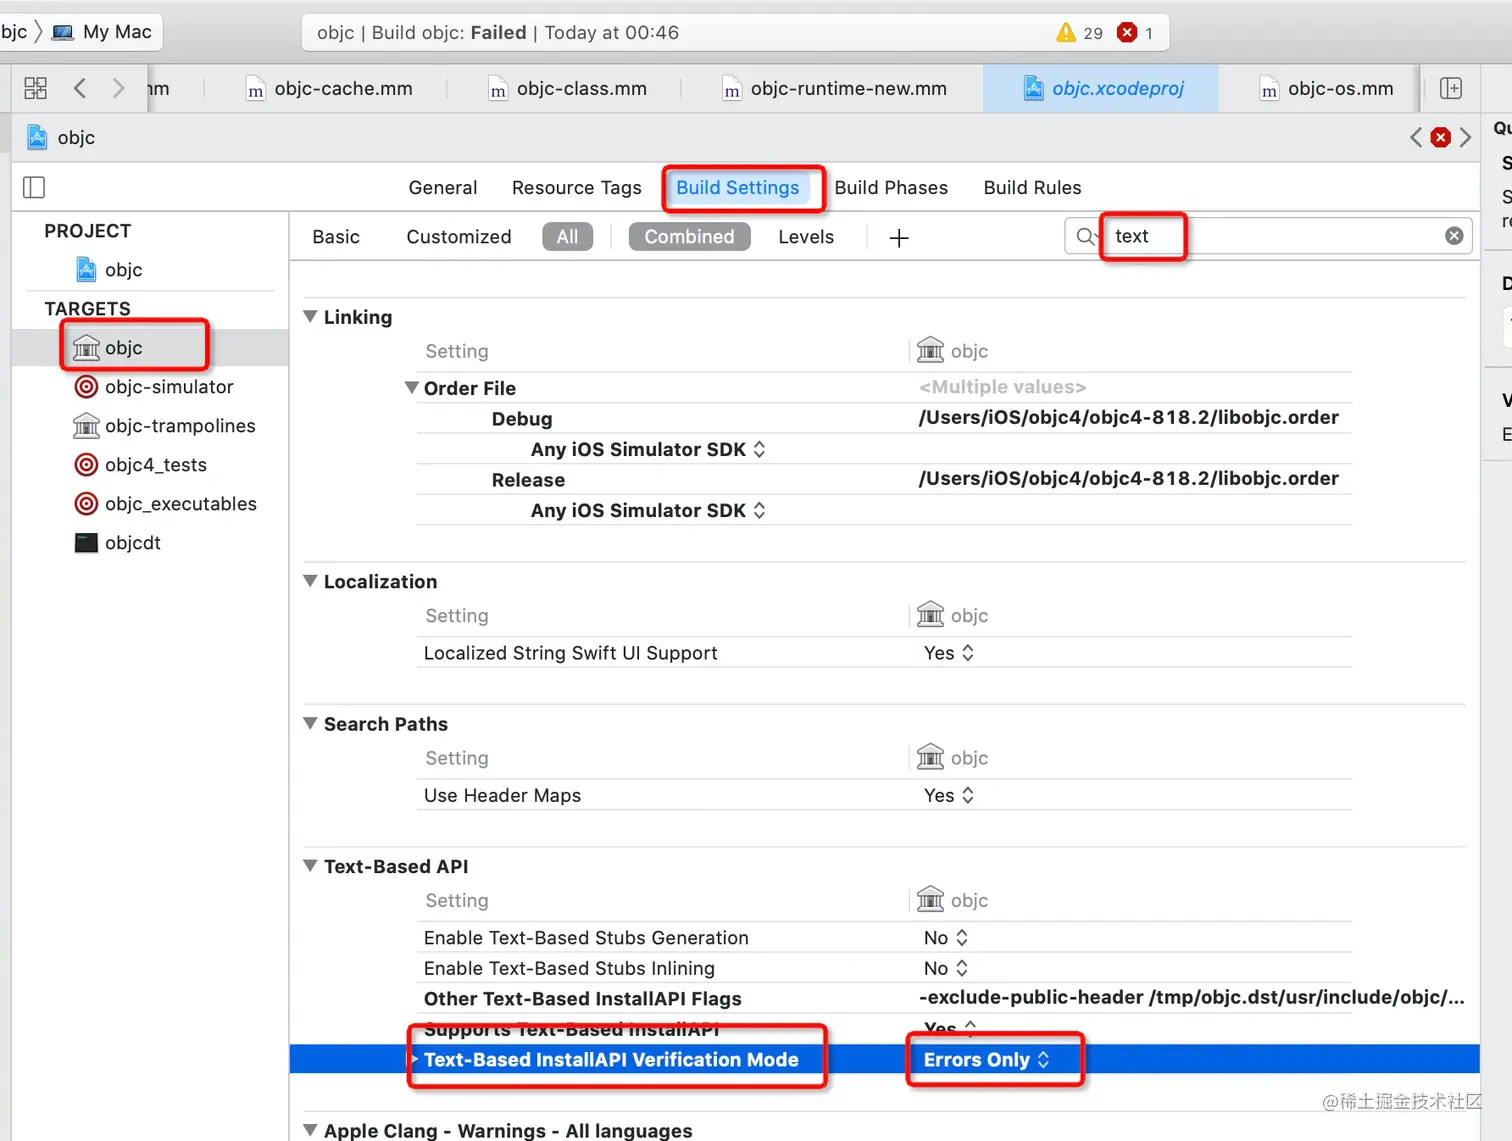Image resolution: width=1512 pixels, height=1141 pixels.
Task: Add an editor pane on the right
Action: coord(1451,88)
